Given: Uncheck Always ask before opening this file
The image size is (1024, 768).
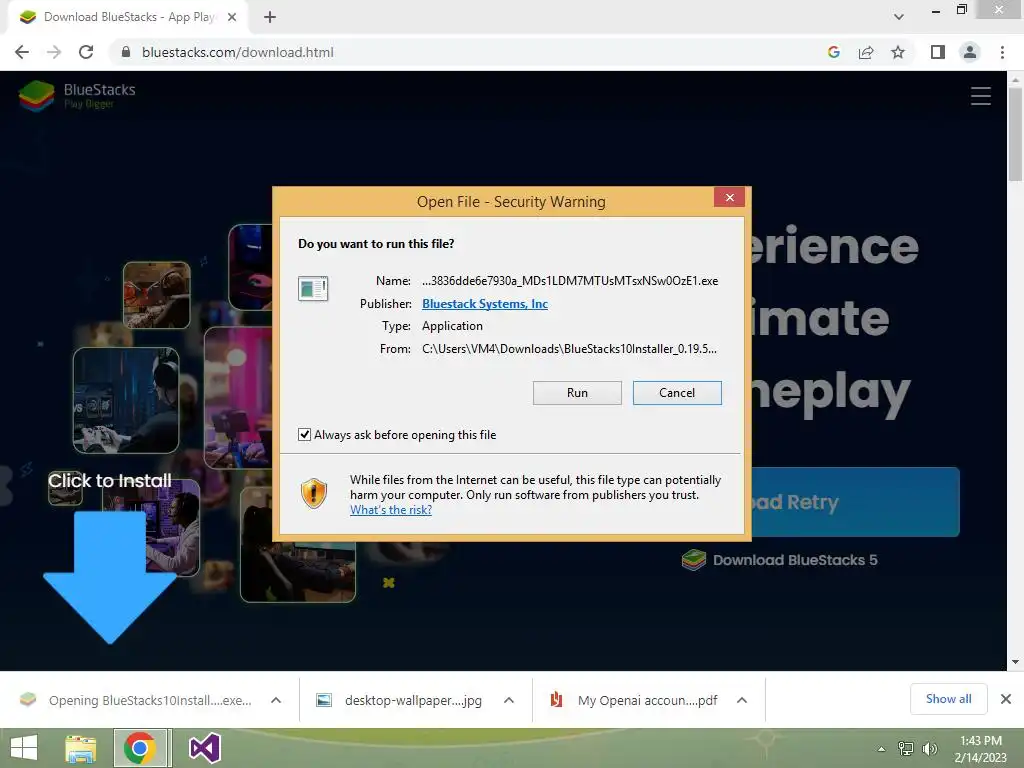Looking at the screenshot, I should tap(304, 434).
